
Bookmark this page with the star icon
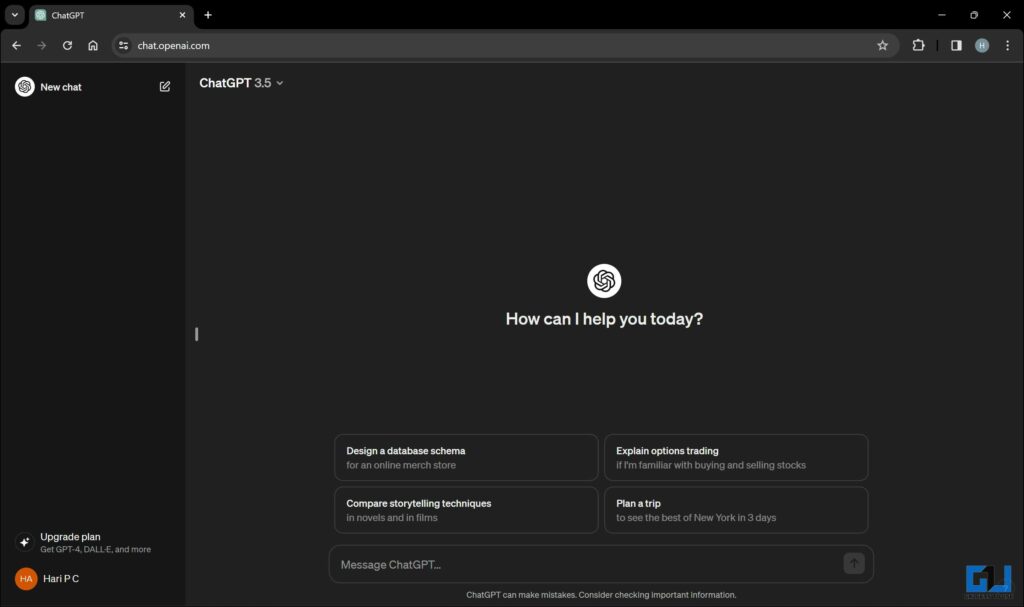(882, 45)
